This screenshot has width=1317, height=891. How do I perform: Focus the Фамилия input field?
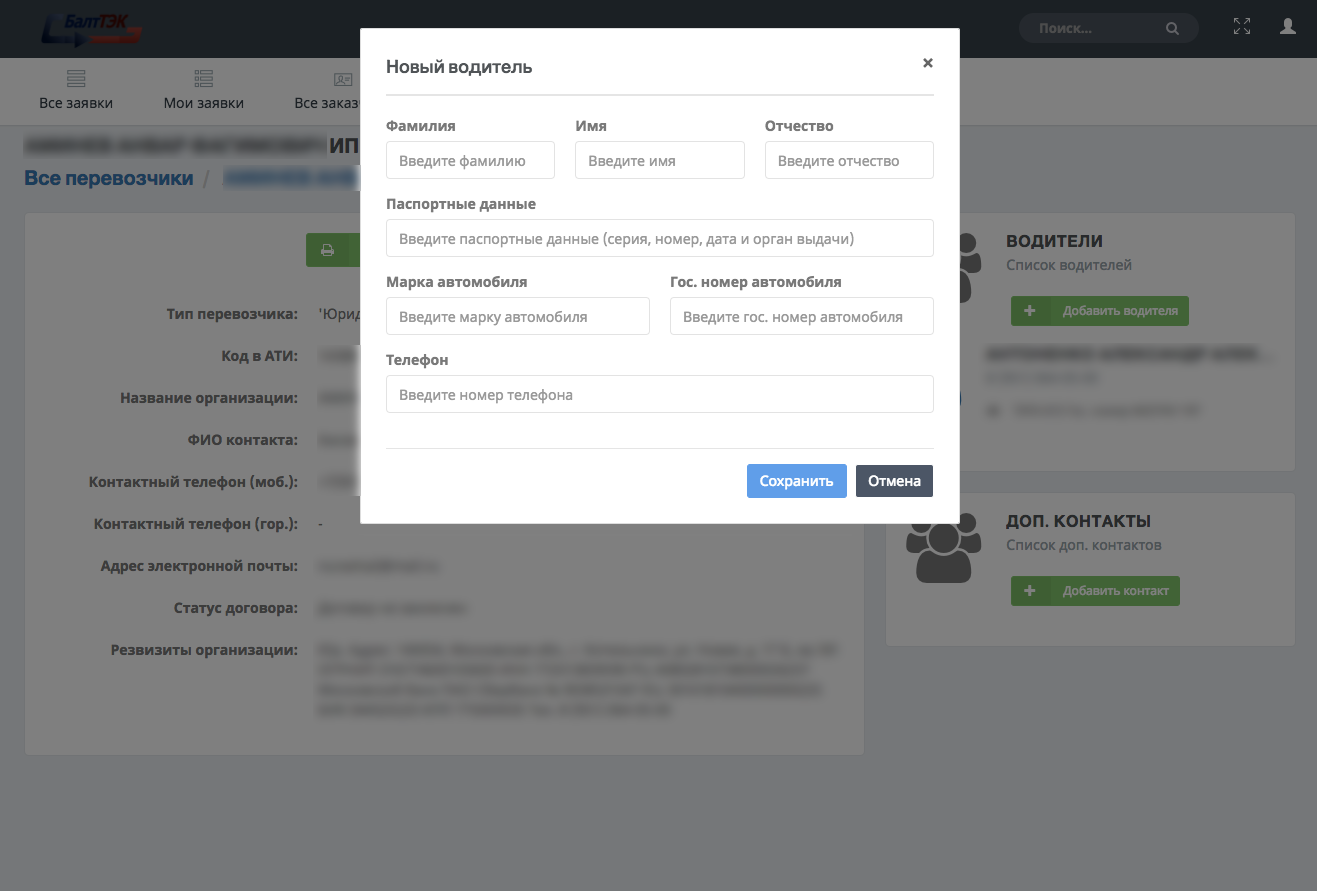pyautogui.click(x=470, y=160)
